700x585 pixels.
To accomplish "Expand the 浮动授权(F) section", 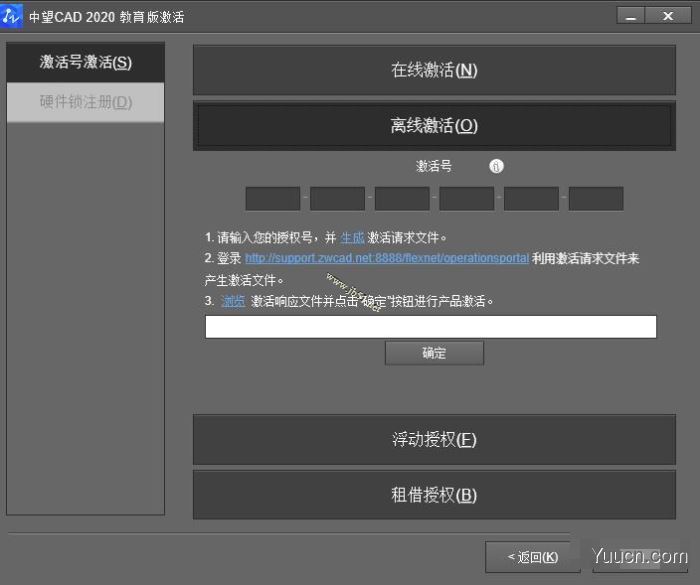I will pyautogui.click(x=434, y=439).
